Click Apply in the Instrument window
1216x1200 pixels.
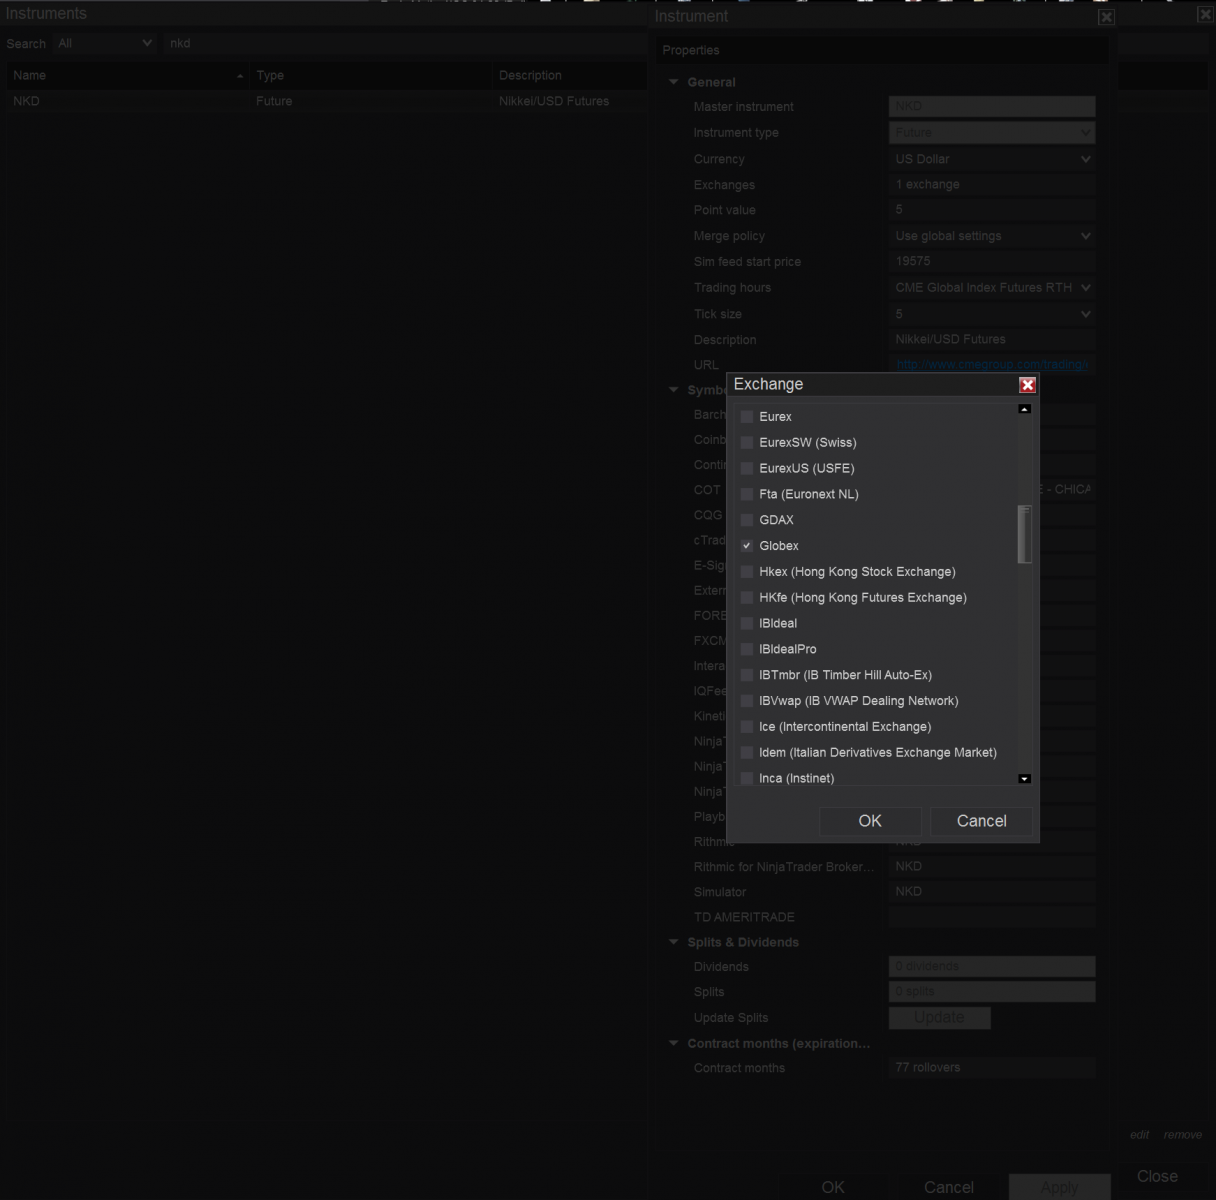1060,1187
